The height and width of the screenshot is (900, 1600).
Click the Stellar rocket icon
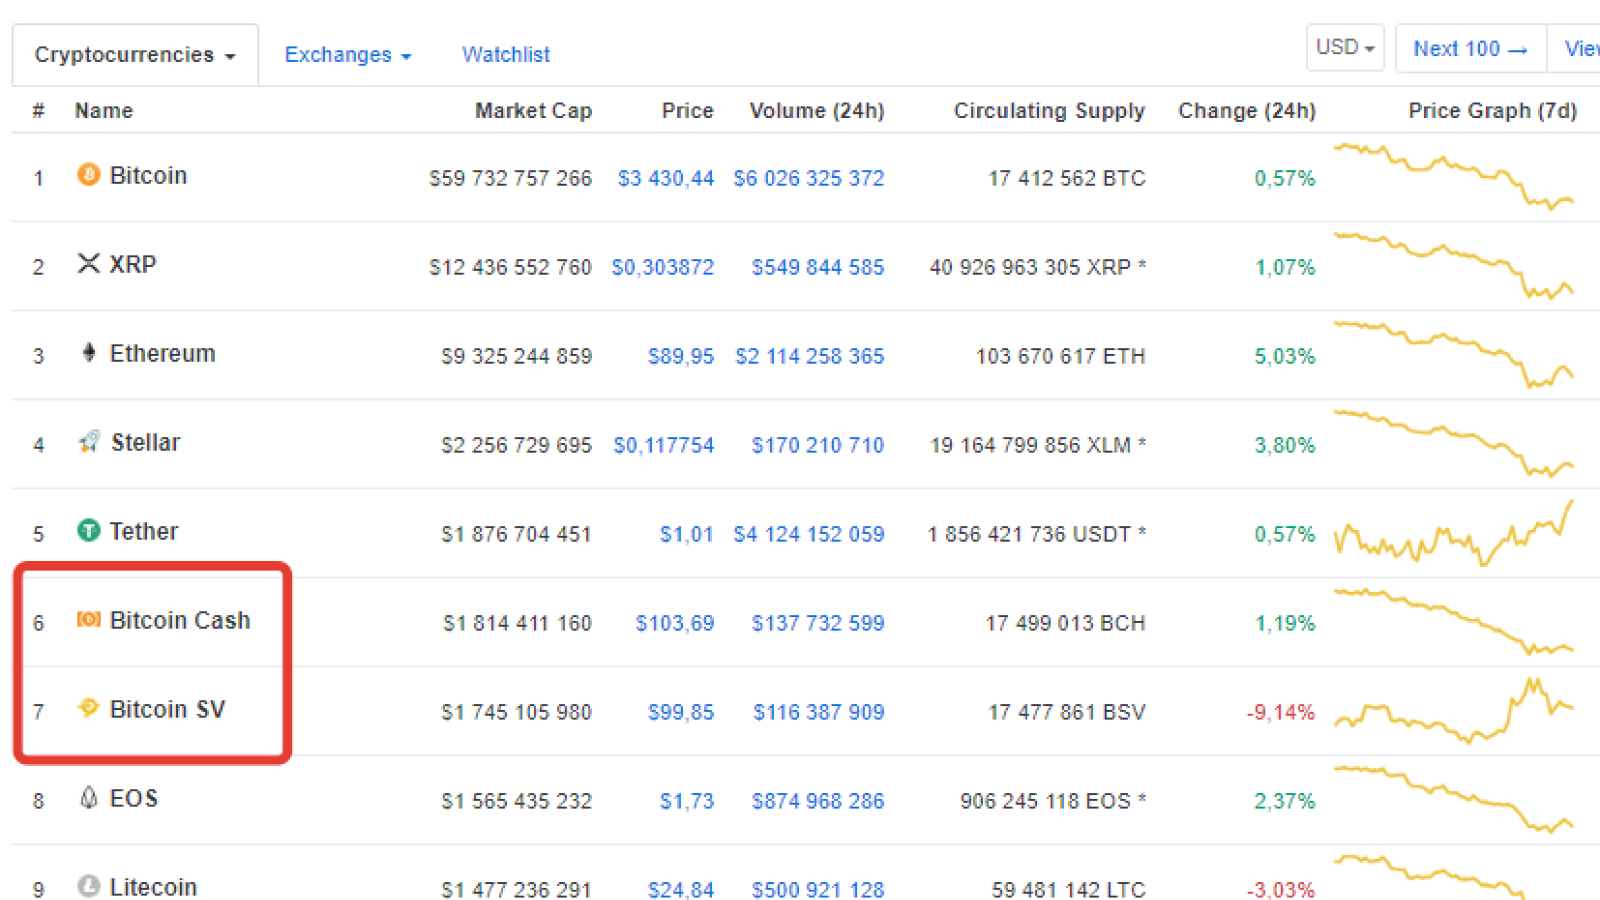pyautogui.click(x=89, y=441)
